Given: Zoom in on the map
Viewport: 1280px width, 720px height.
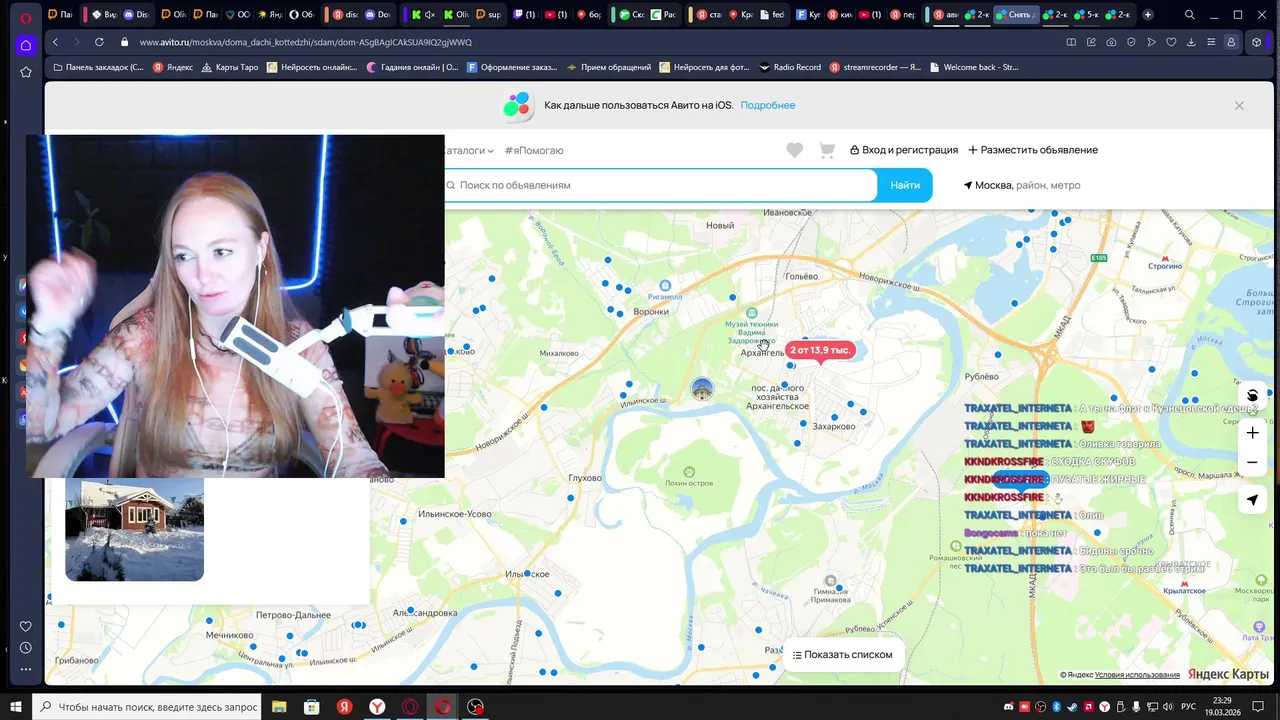Looking at the screenshot, I should (1252, 433).
